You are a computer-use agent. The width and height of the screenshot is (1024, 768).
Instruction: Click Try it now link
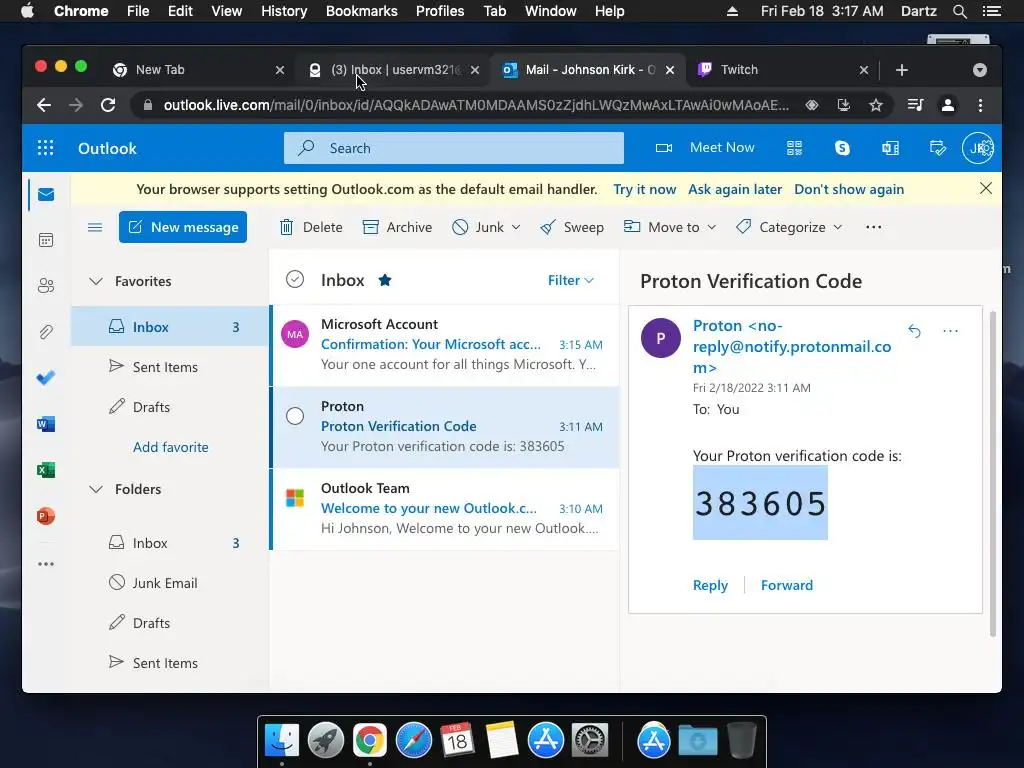645,189
